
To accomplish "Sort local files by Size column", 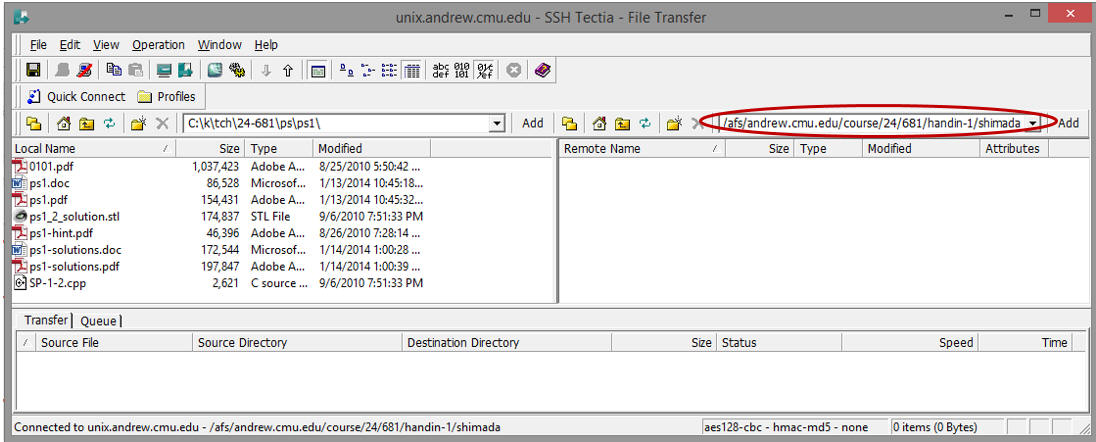I will click(210, 148).
